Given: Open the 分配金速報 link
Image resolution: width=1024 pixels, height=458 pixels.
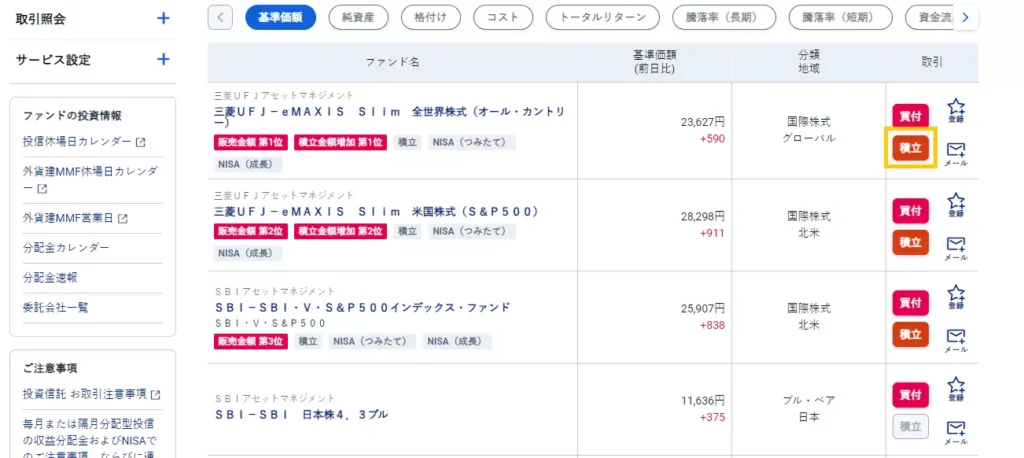Looking at the screenshot, I should [50, 277].
